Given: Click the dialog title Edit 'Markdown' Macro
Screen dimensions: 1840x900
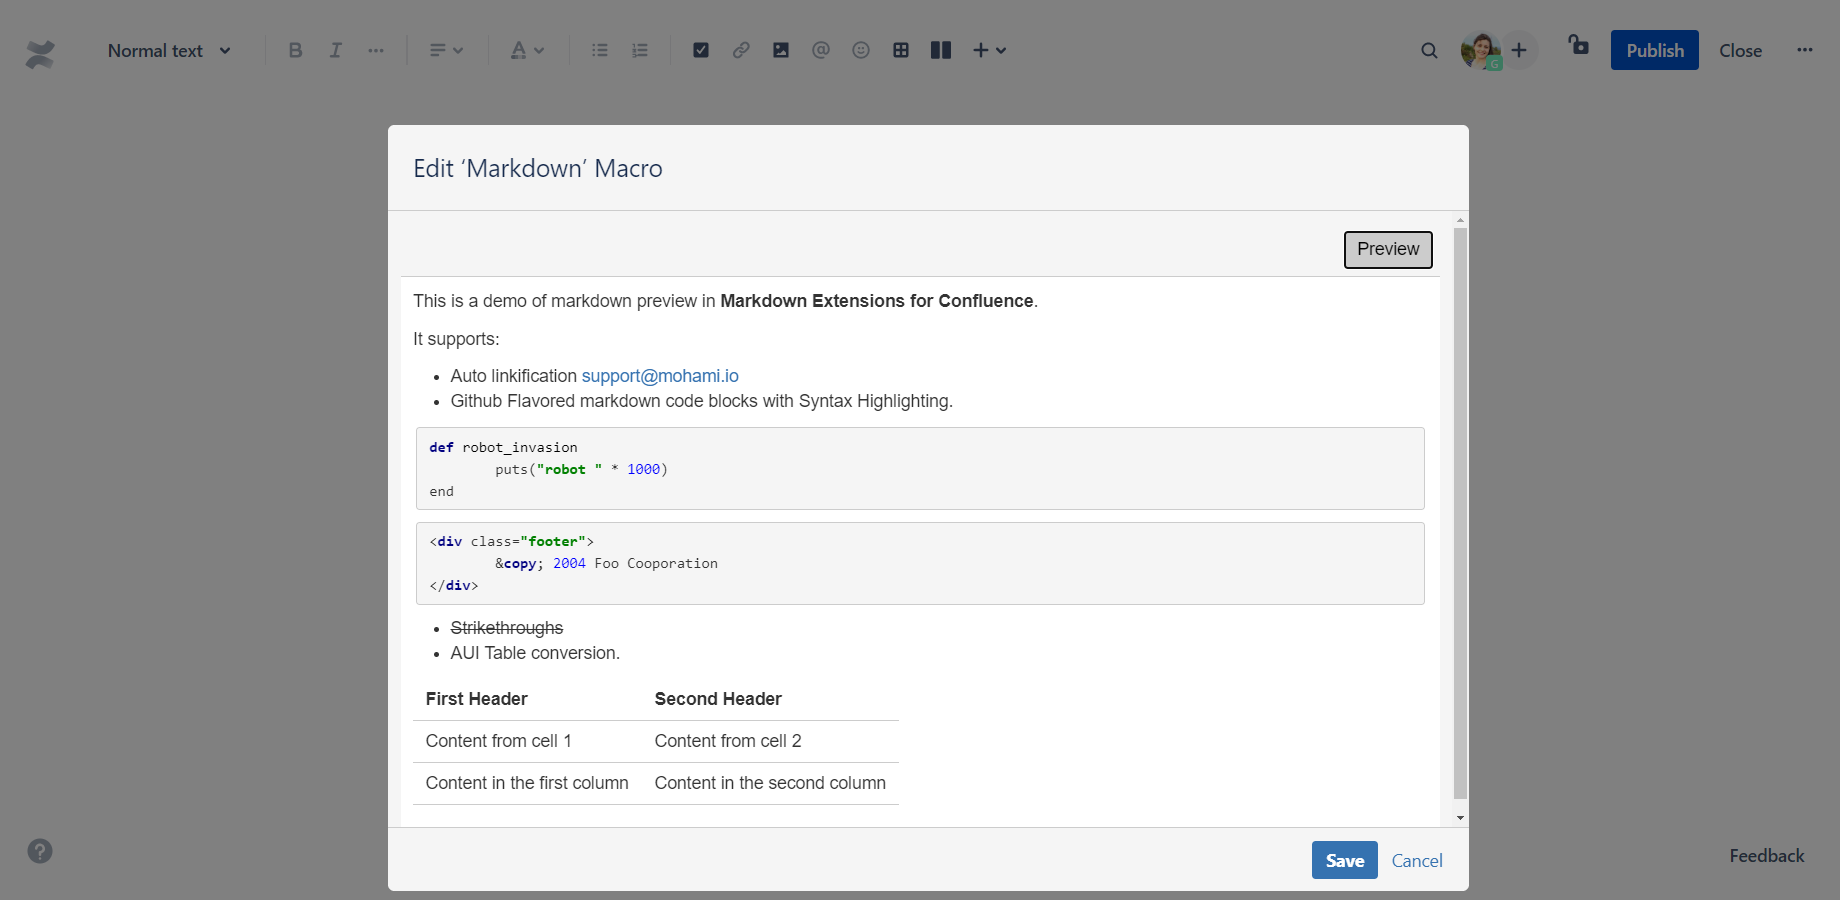Looking at the screenshot, I should tap(538, 169).
